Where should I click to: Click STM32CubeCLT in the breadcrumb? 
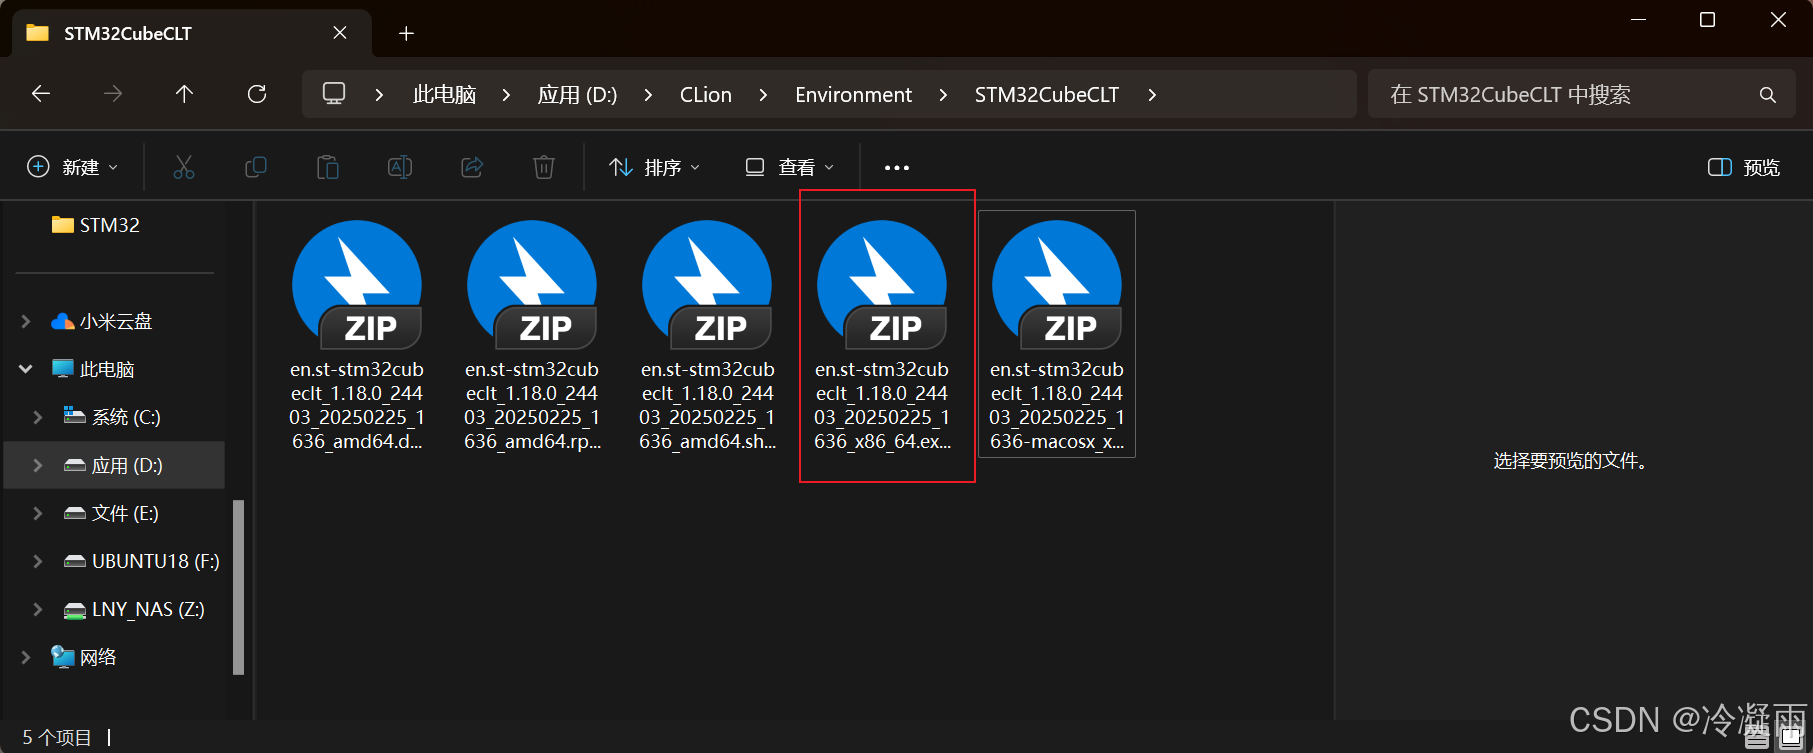point(1047,95)
